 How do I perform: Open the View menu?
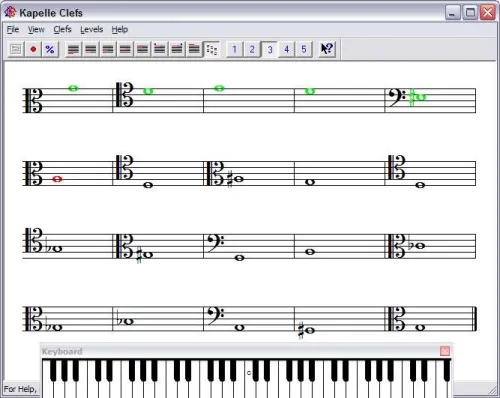tap(36, 30)
